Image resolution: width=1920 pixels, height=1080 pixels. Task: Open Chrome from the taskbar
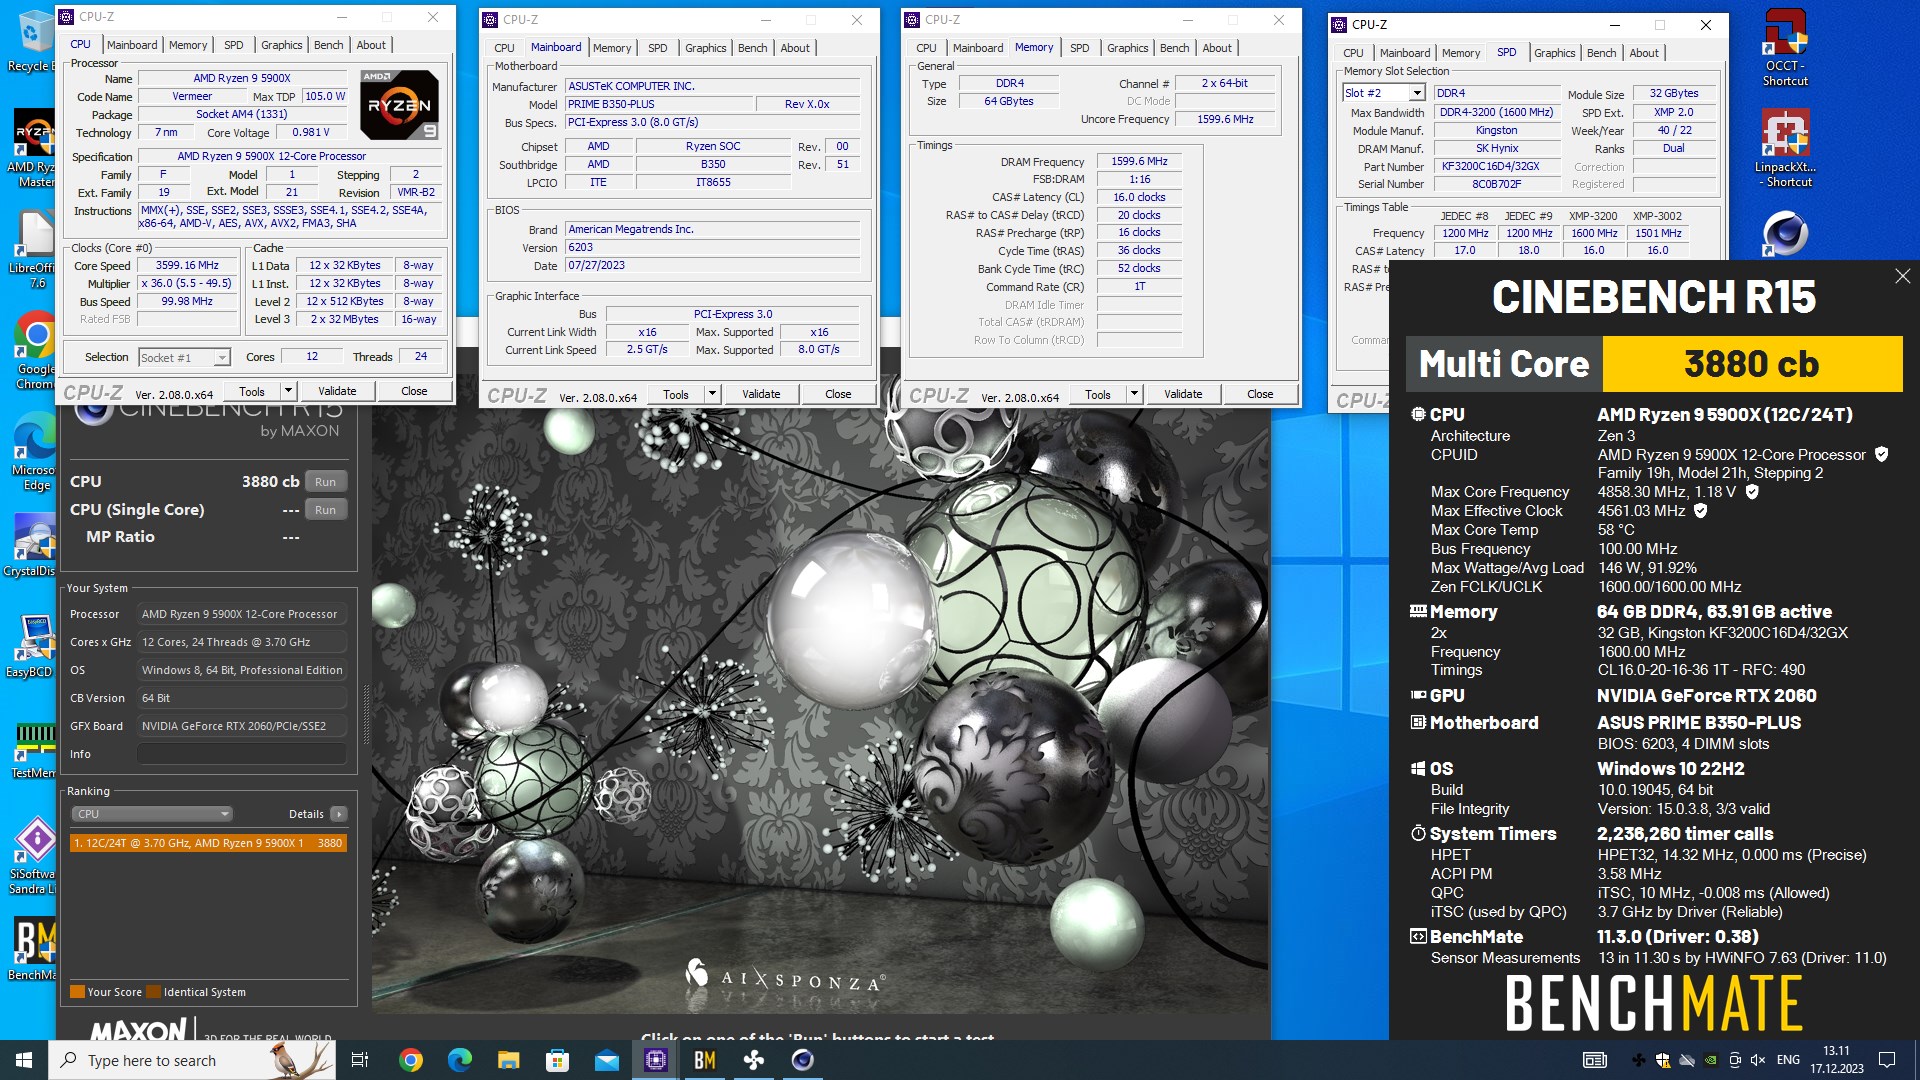pyautogui.click(x=411, y=1060)
